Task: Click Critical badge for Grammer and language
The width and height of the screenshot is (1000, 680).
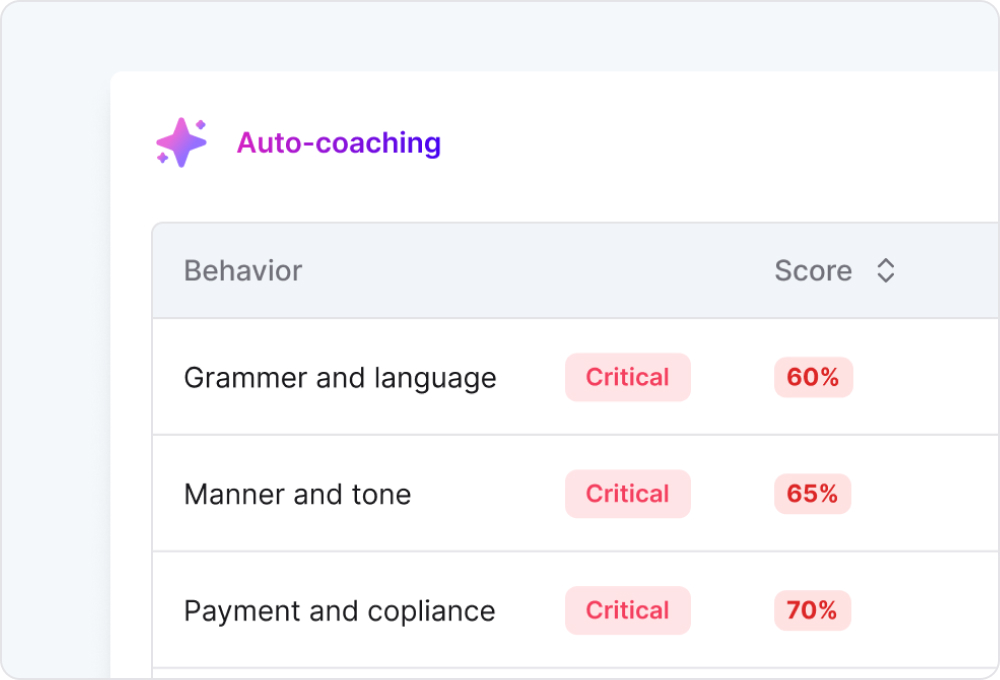Action: [628, 377]
